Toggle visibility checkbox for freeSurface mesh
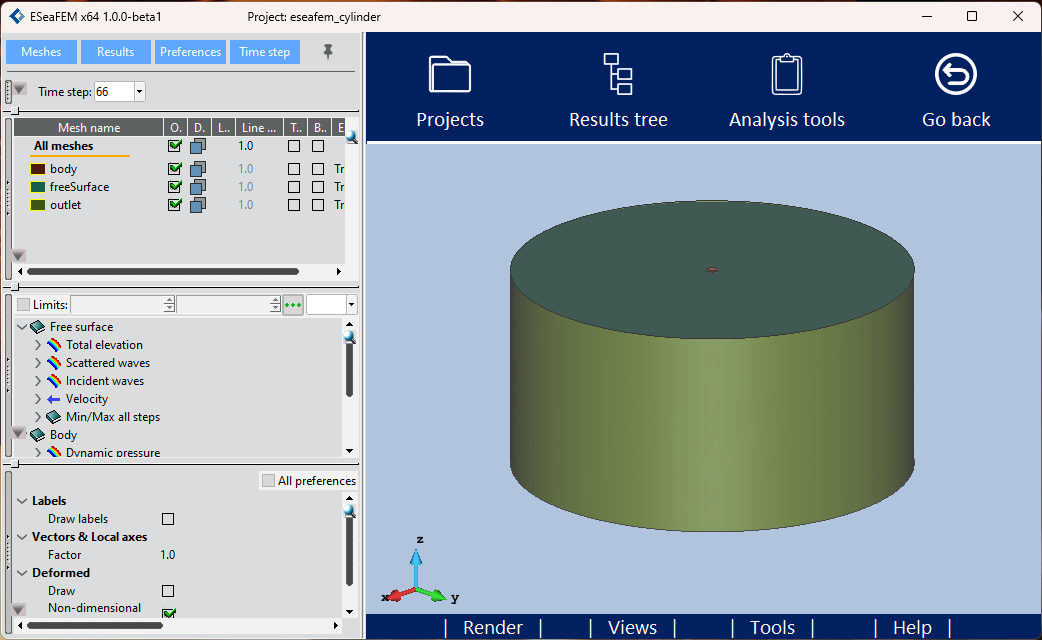Viewport: 1042px width, 640px height. pyautogui.click(x=175, y=187)
